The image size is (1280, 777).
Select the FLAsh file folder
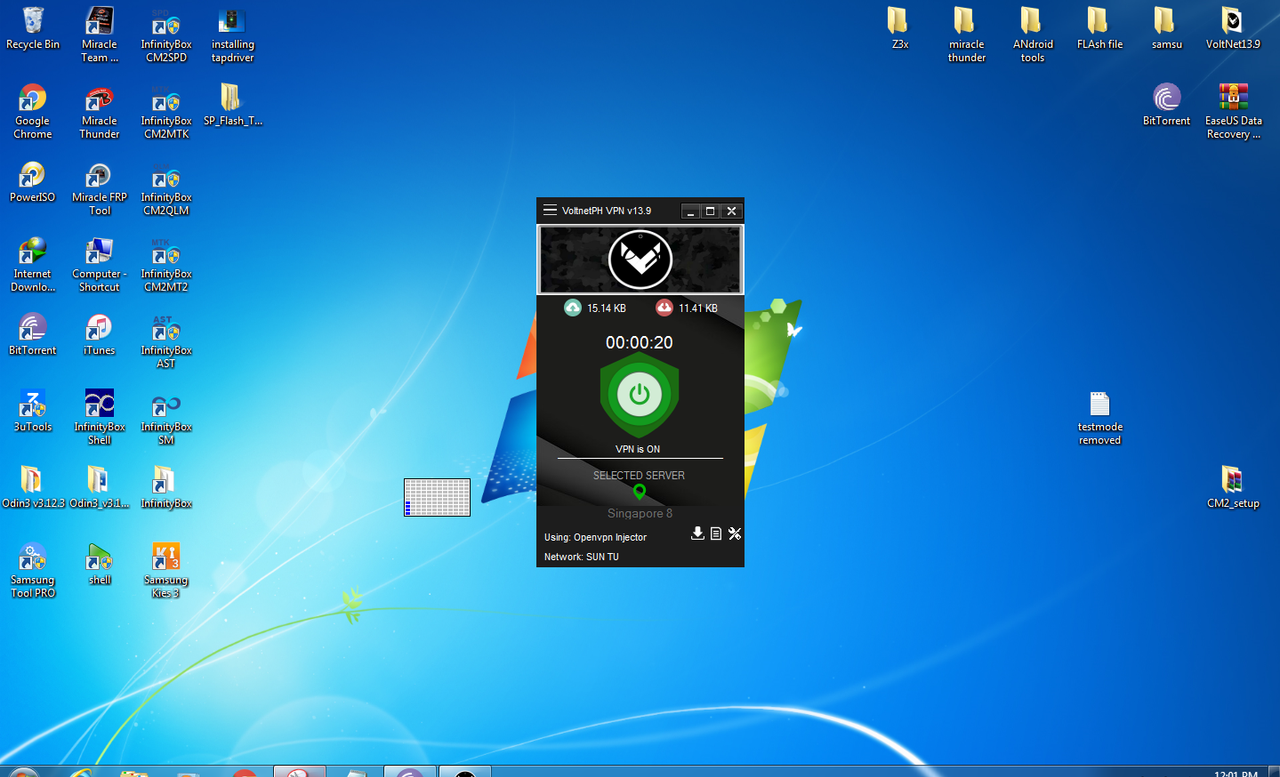[x=1099, y=28]
